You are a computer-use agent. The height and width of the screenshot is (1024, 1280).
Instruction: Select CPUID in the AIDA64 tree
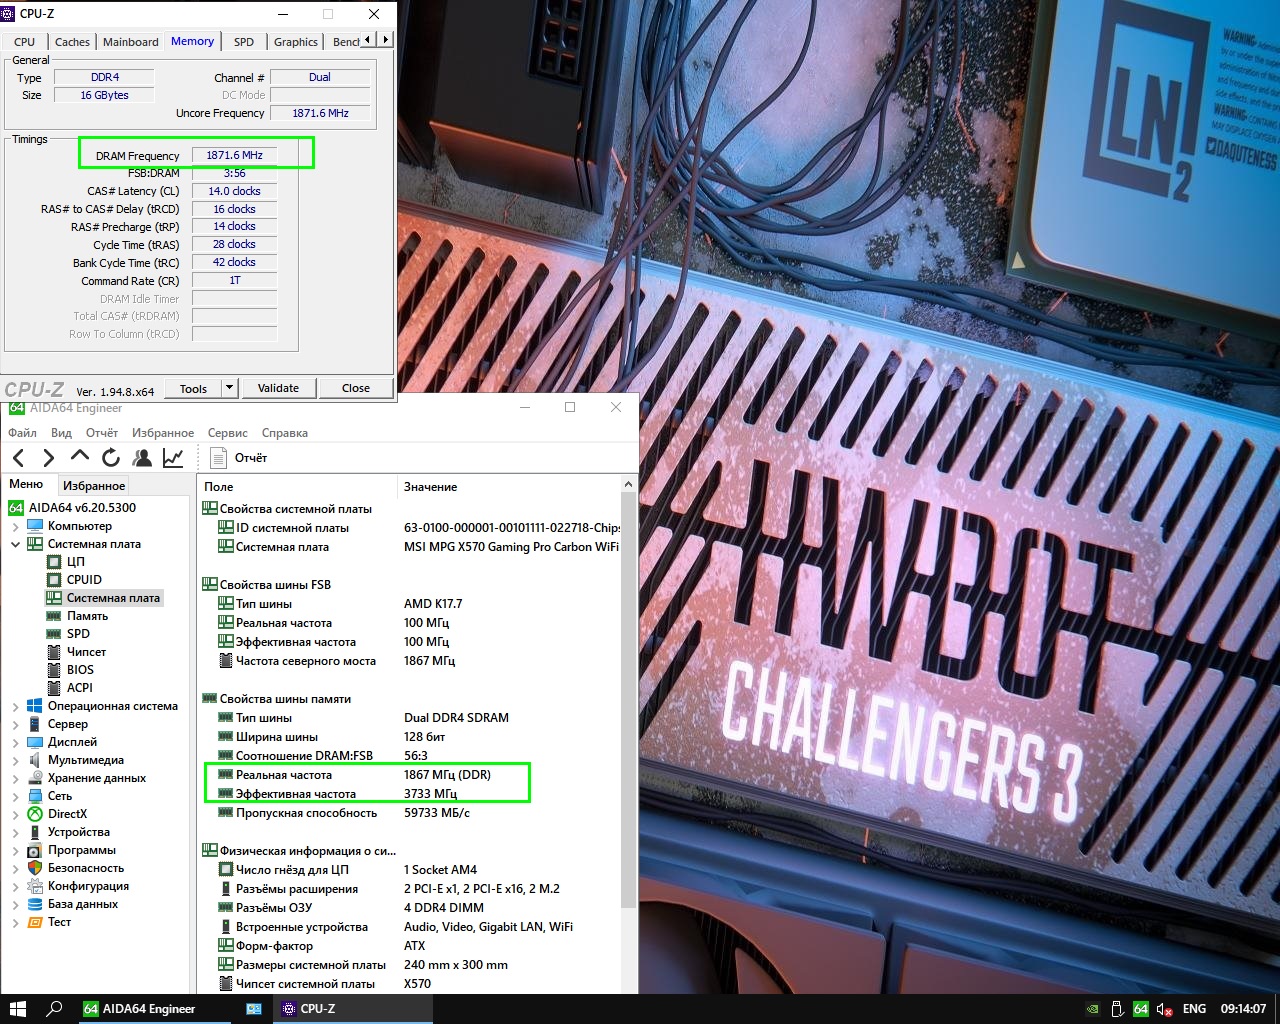click(x=84, y=580)
